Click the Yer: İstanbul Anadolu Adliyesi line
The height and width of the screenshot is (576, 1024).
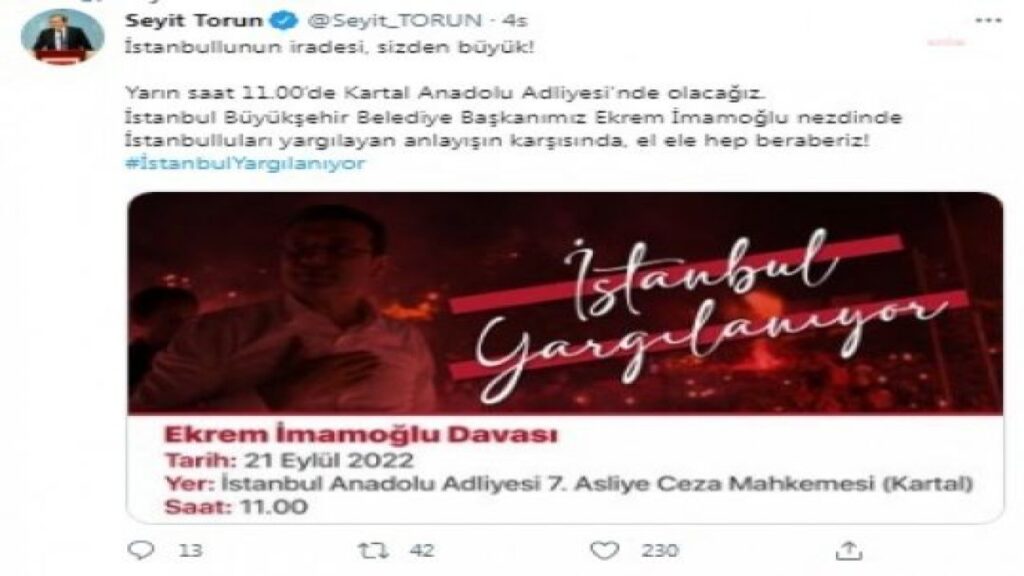click(568, 484)
